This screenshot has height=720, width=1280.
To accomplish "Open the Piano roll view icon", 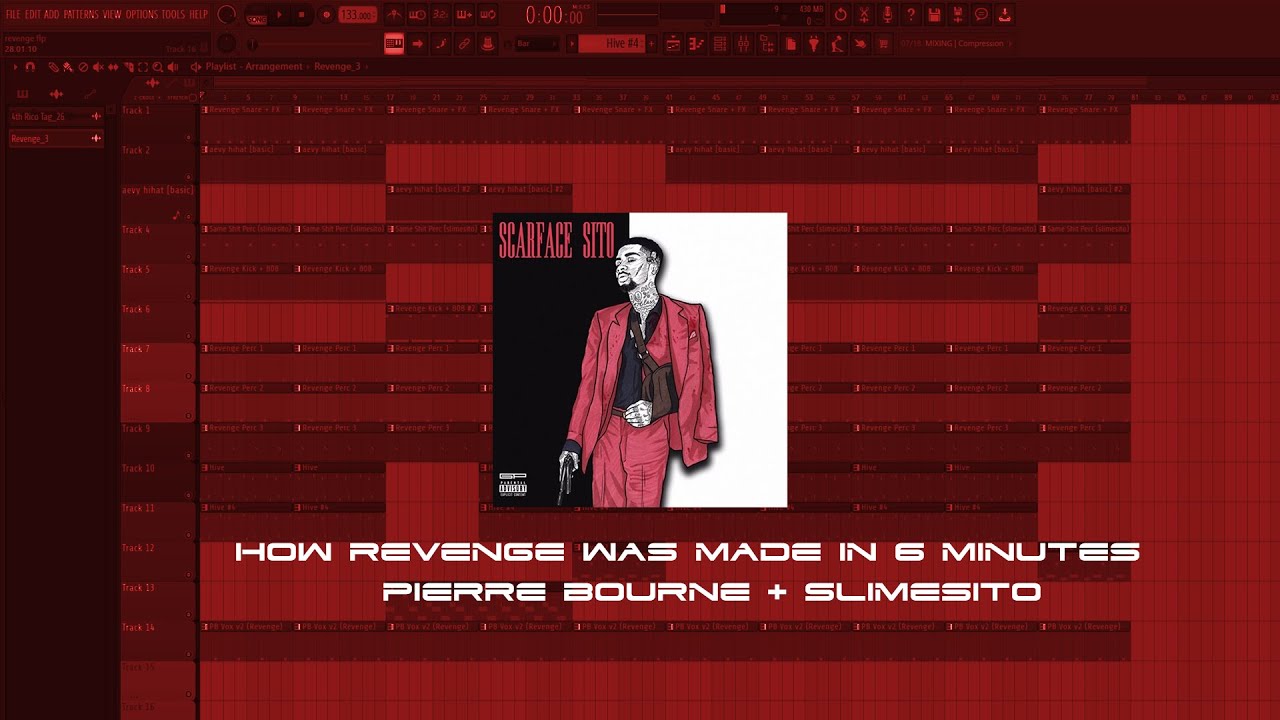I will 696,44.
